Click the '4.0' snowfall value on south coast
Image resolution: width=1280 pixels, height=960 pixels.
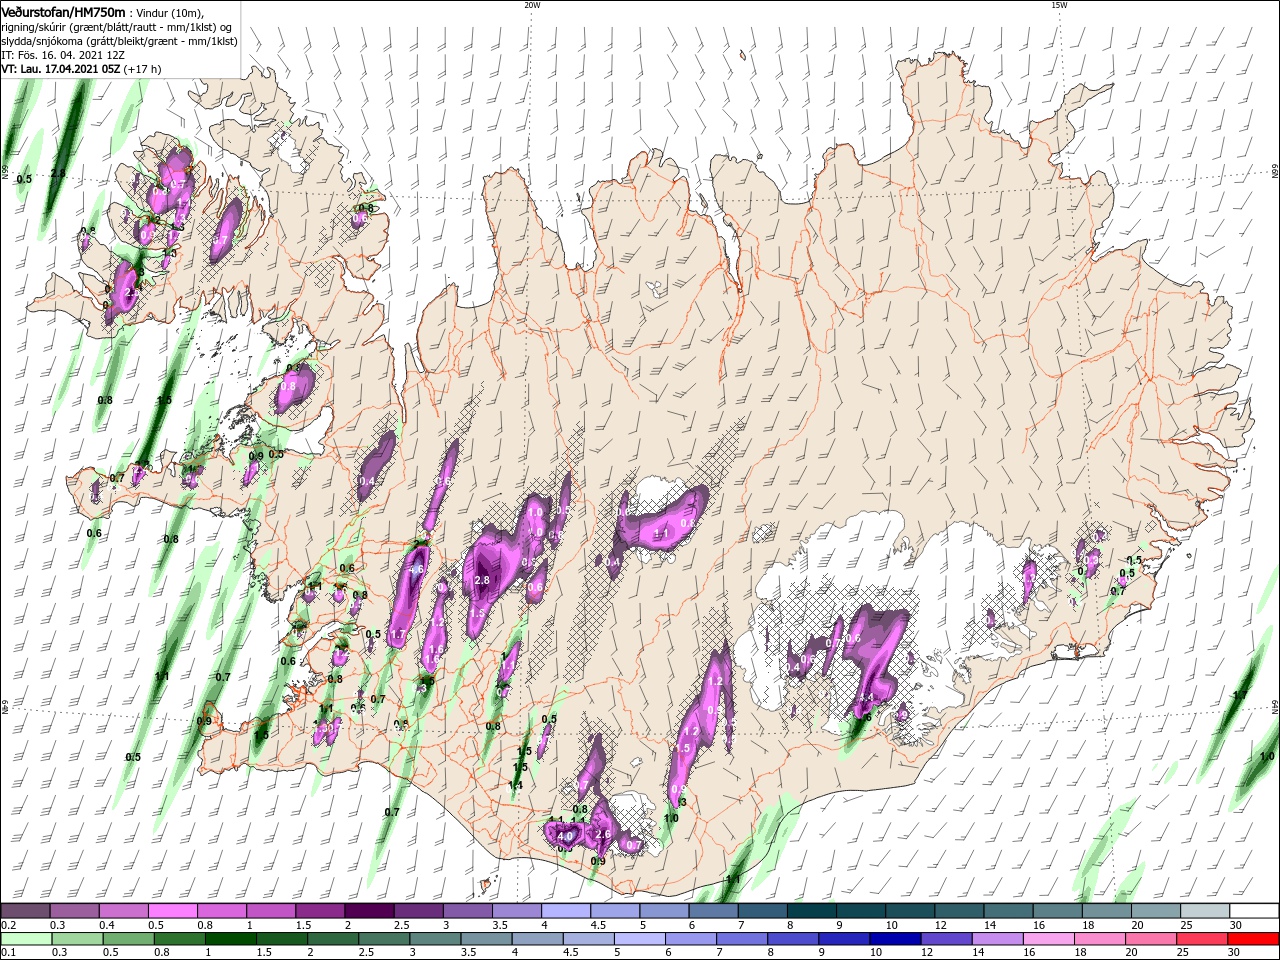[x=564, y=835]
